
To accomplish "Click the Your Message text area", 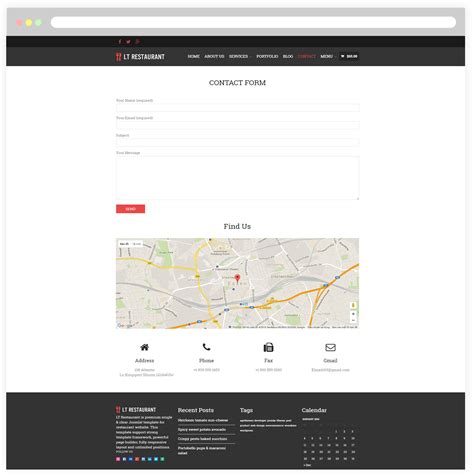I will 238,178.
